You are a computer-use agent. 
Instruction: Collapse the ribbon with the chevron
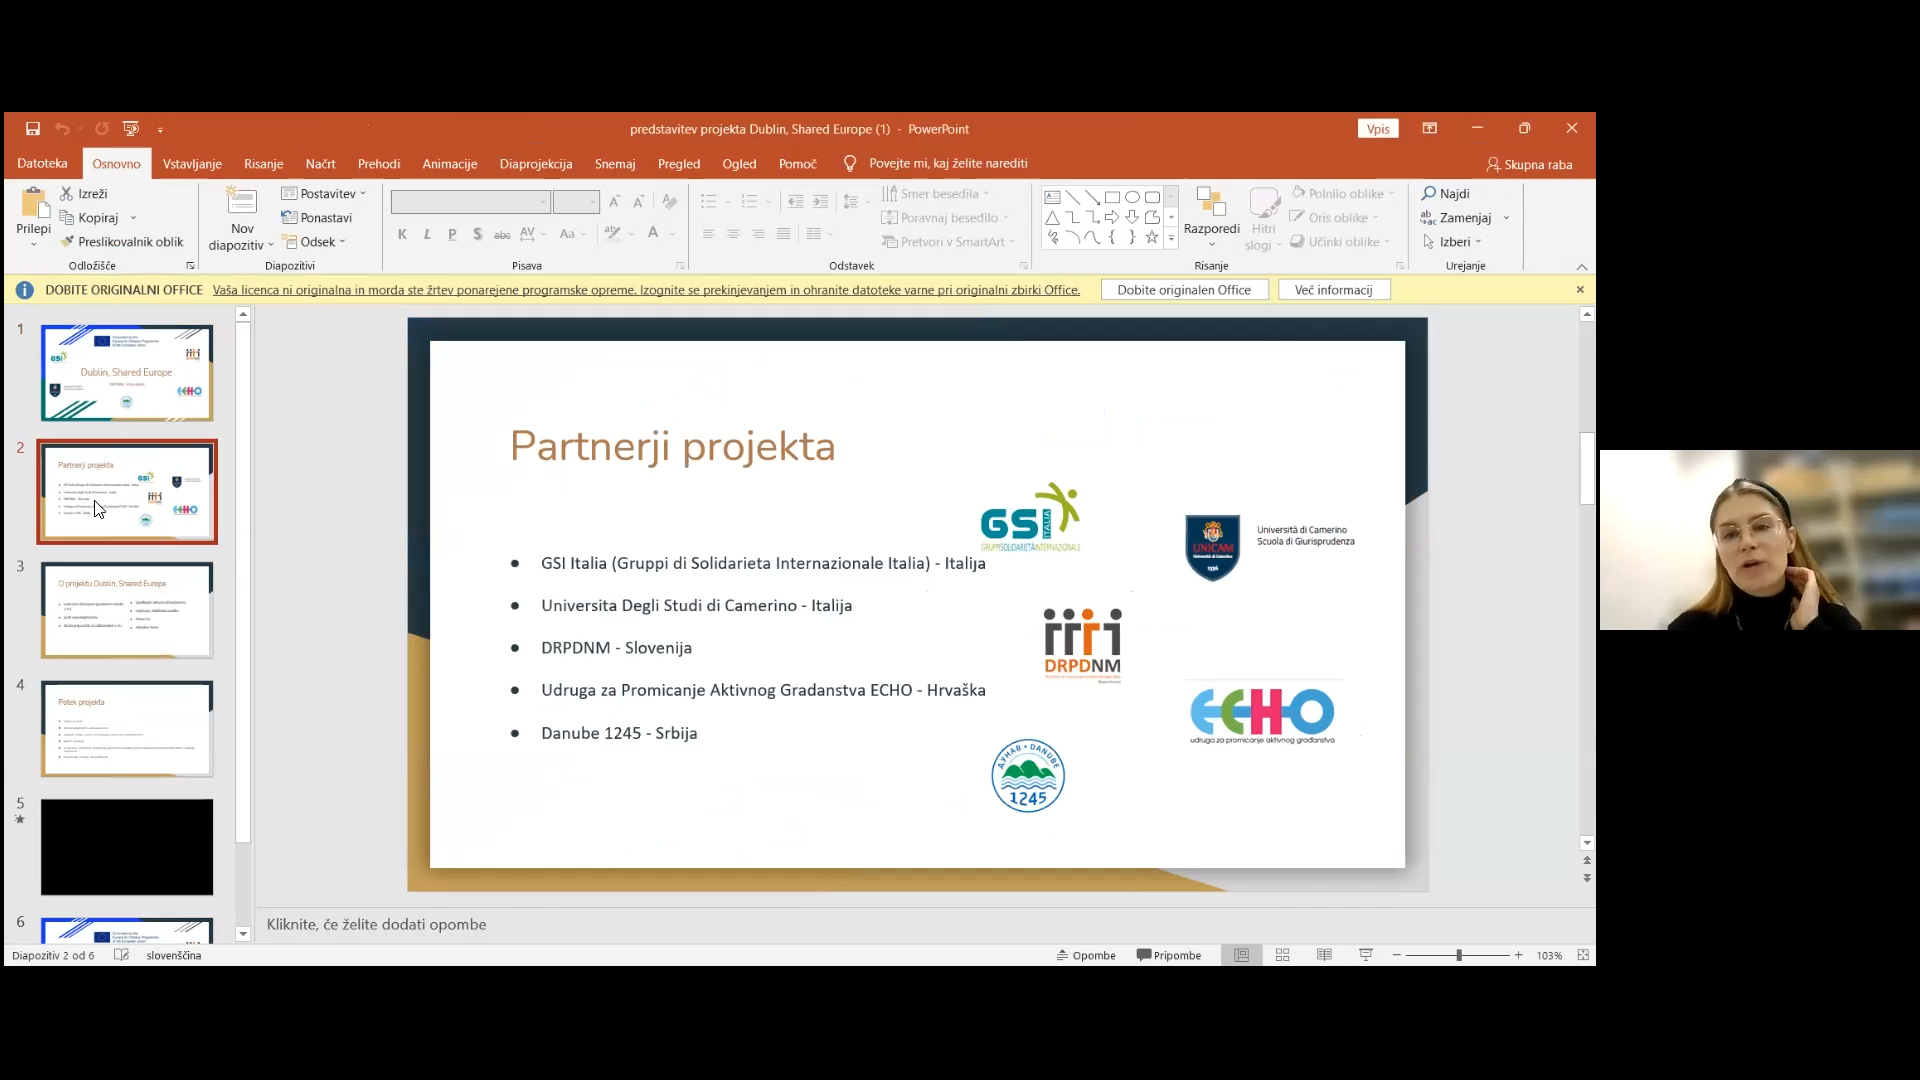(x=1582, y=267)
